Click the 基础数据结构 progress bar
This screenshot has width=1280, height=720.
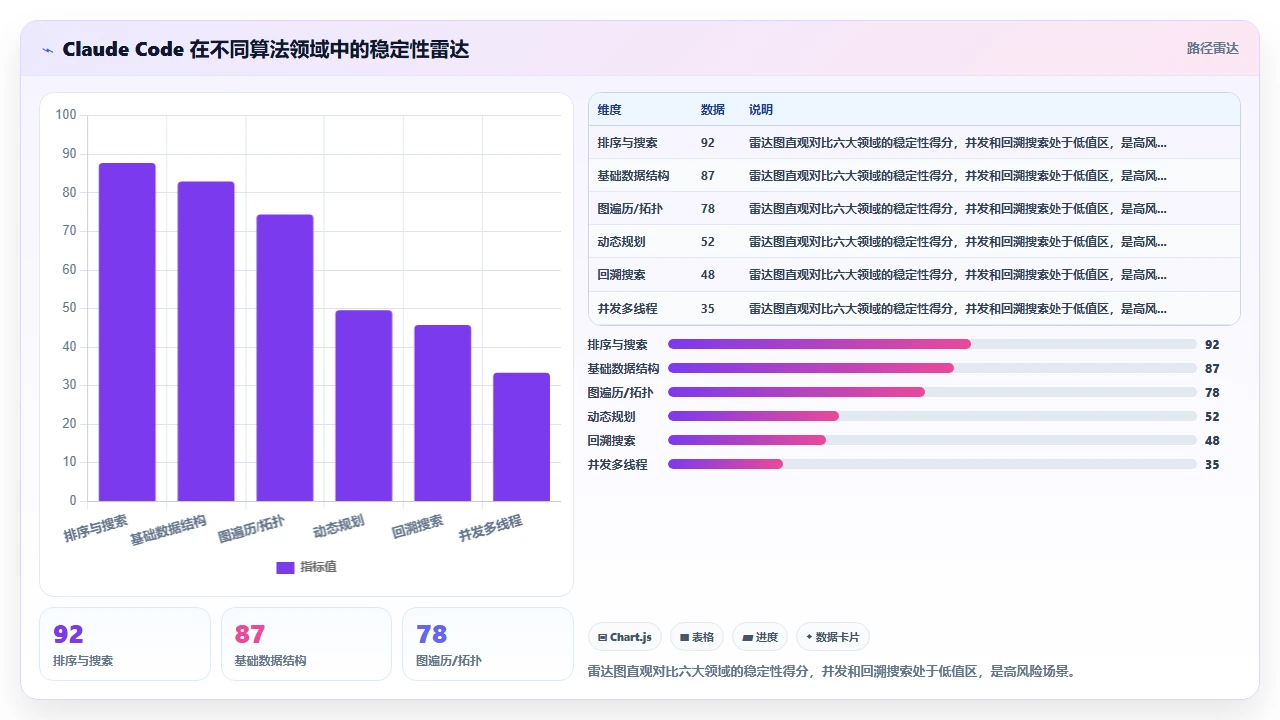[932, 368]
